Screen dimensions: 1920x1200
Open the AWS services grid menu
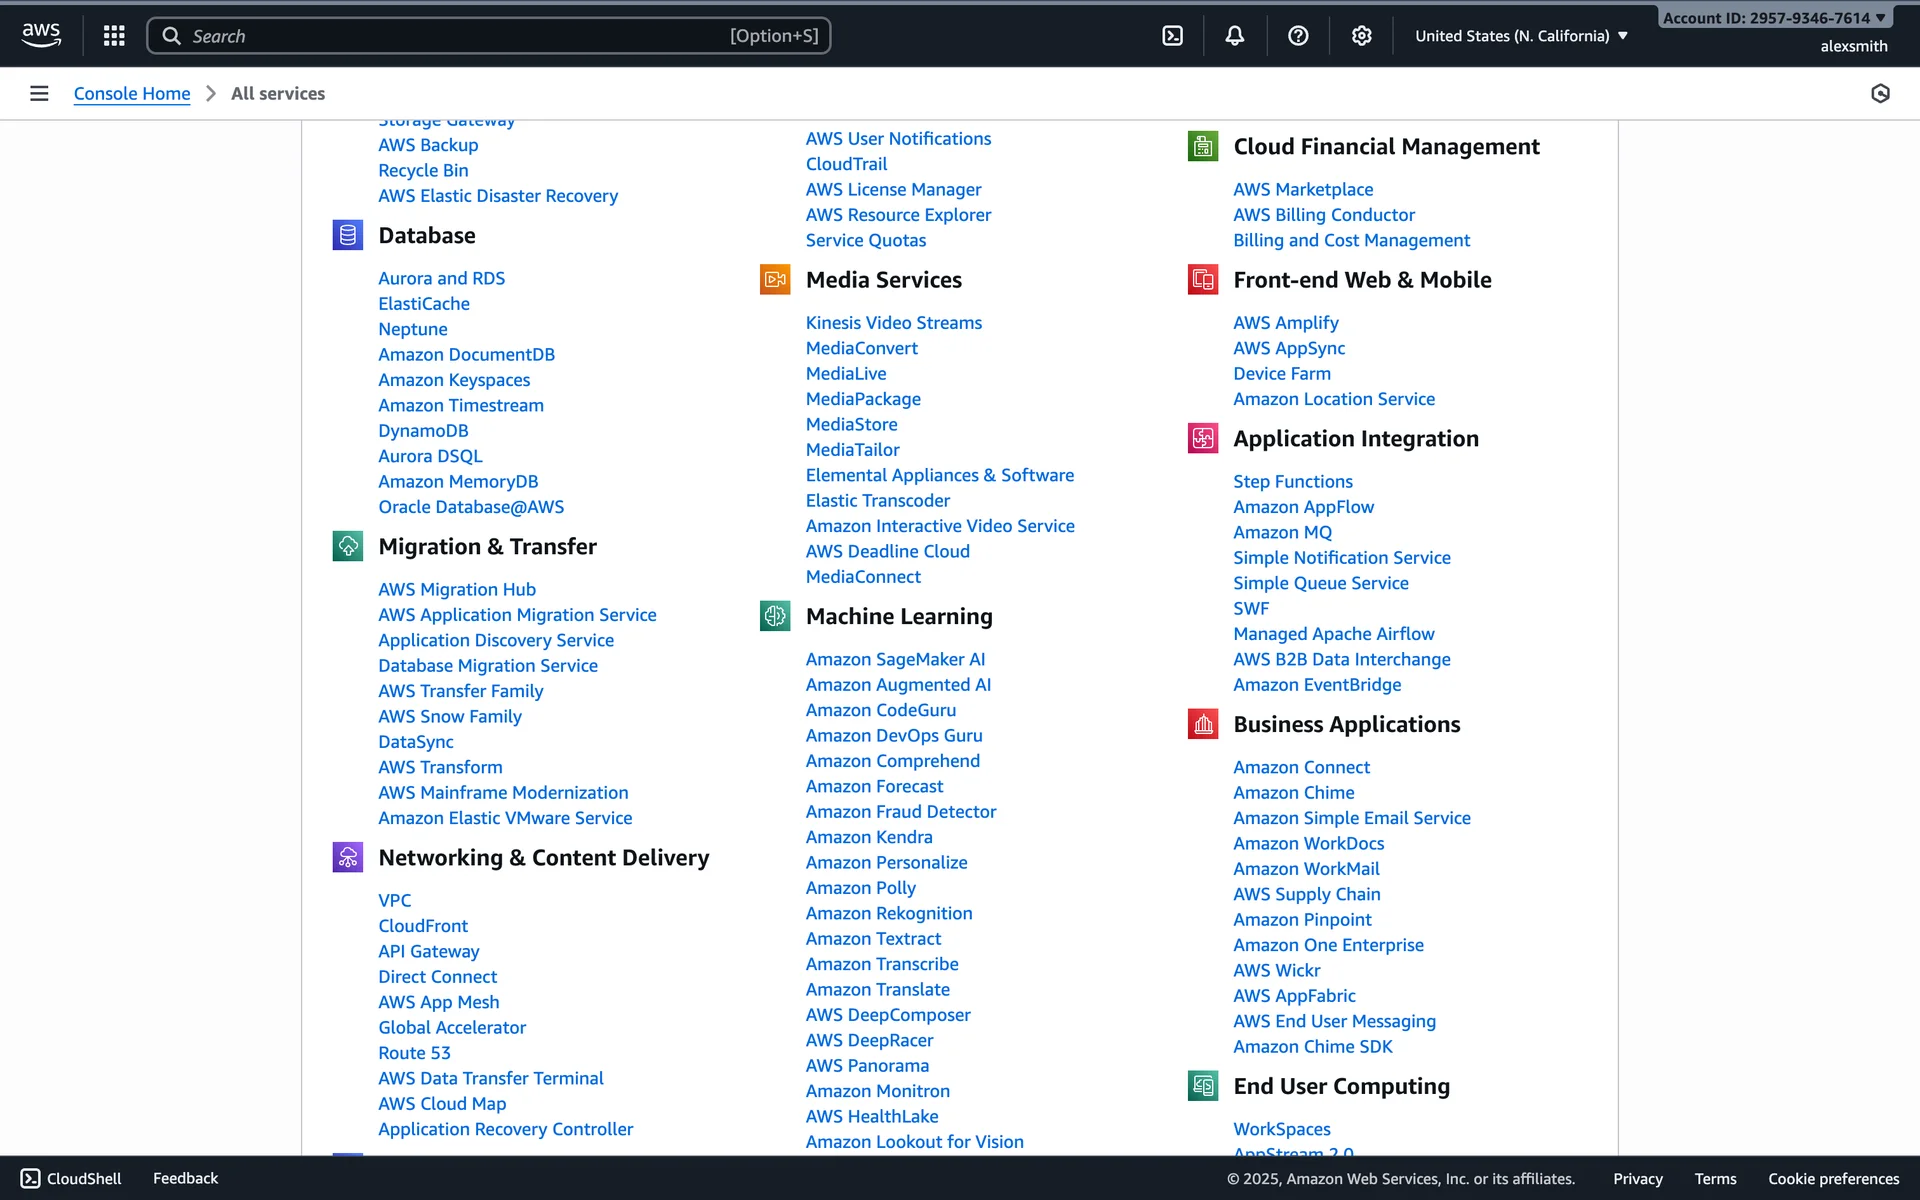[x=114, y=36]
